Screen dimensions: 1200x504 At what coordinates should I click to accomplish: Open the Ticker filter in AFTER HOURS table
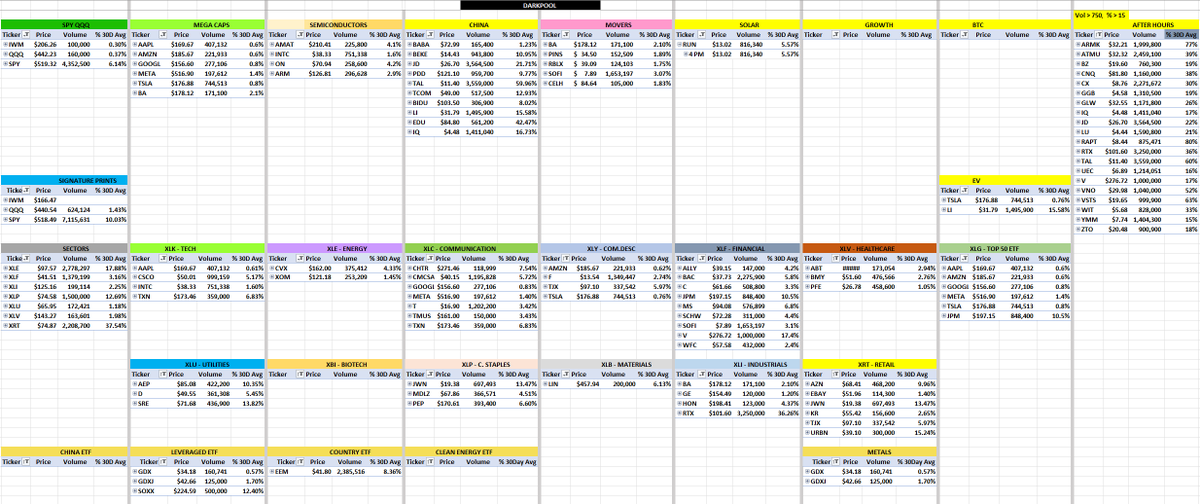pyautogui.click(x=1099, y=34)
